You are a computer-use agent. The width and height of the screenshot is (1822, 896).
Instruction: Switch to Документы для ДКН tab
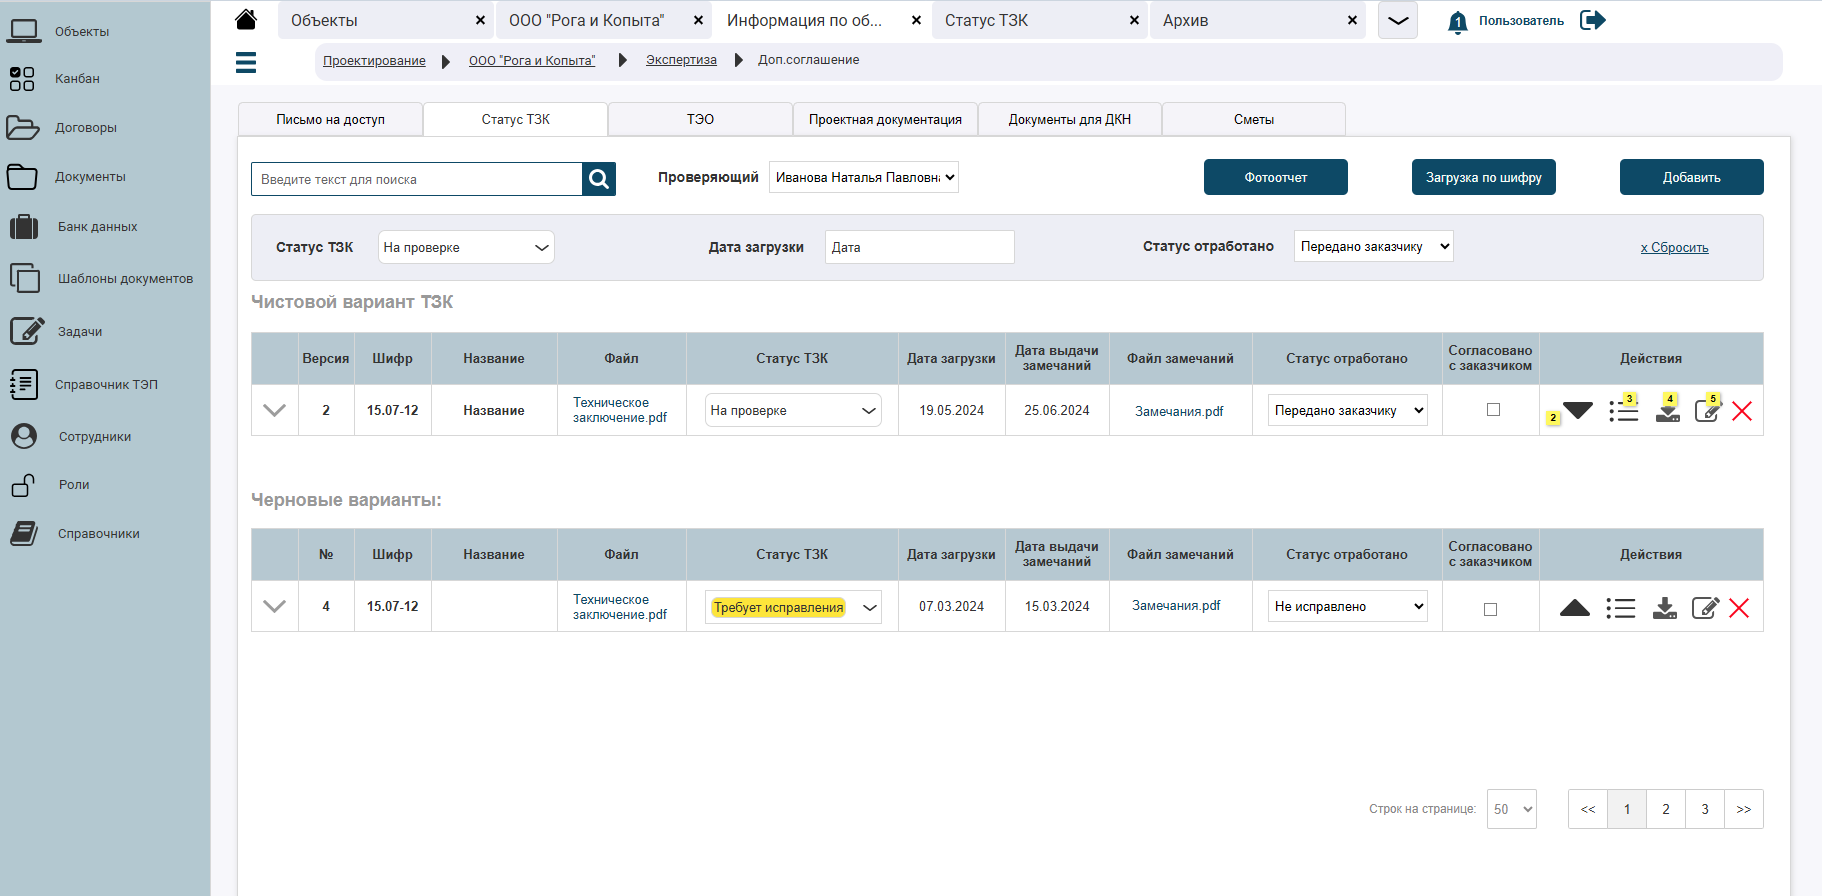(1069, 119)
